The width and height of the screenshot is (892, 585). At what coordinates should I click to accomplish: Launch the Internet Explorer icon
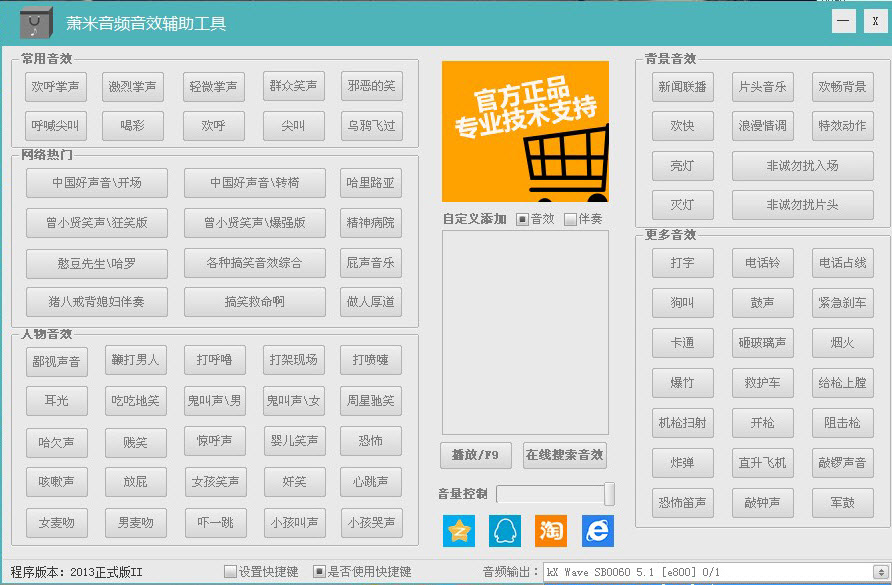pyautogui.click(x=597, y=530)
